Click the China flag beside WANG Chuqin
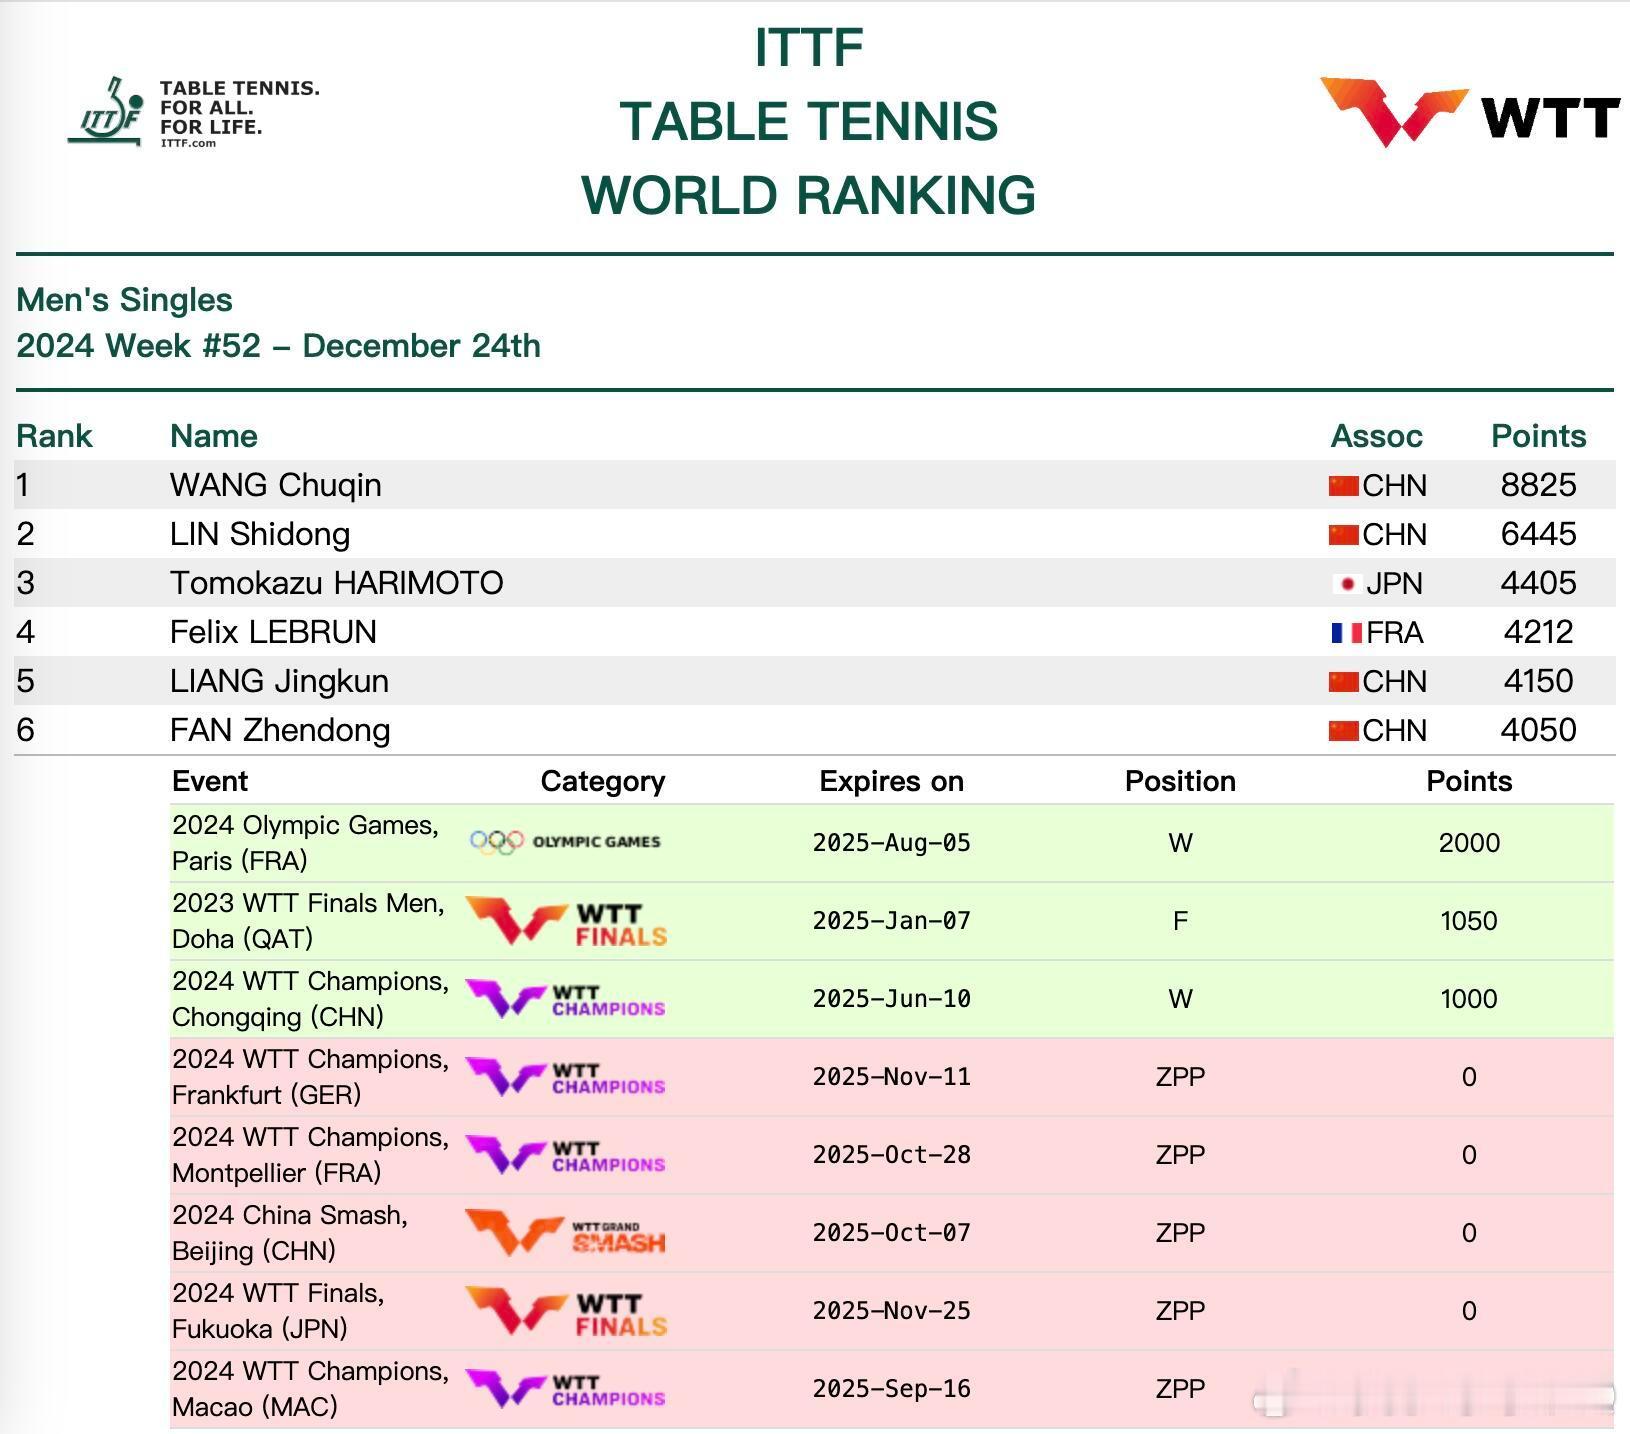The image size is (1630, 1434). [x=1343, y=486]
